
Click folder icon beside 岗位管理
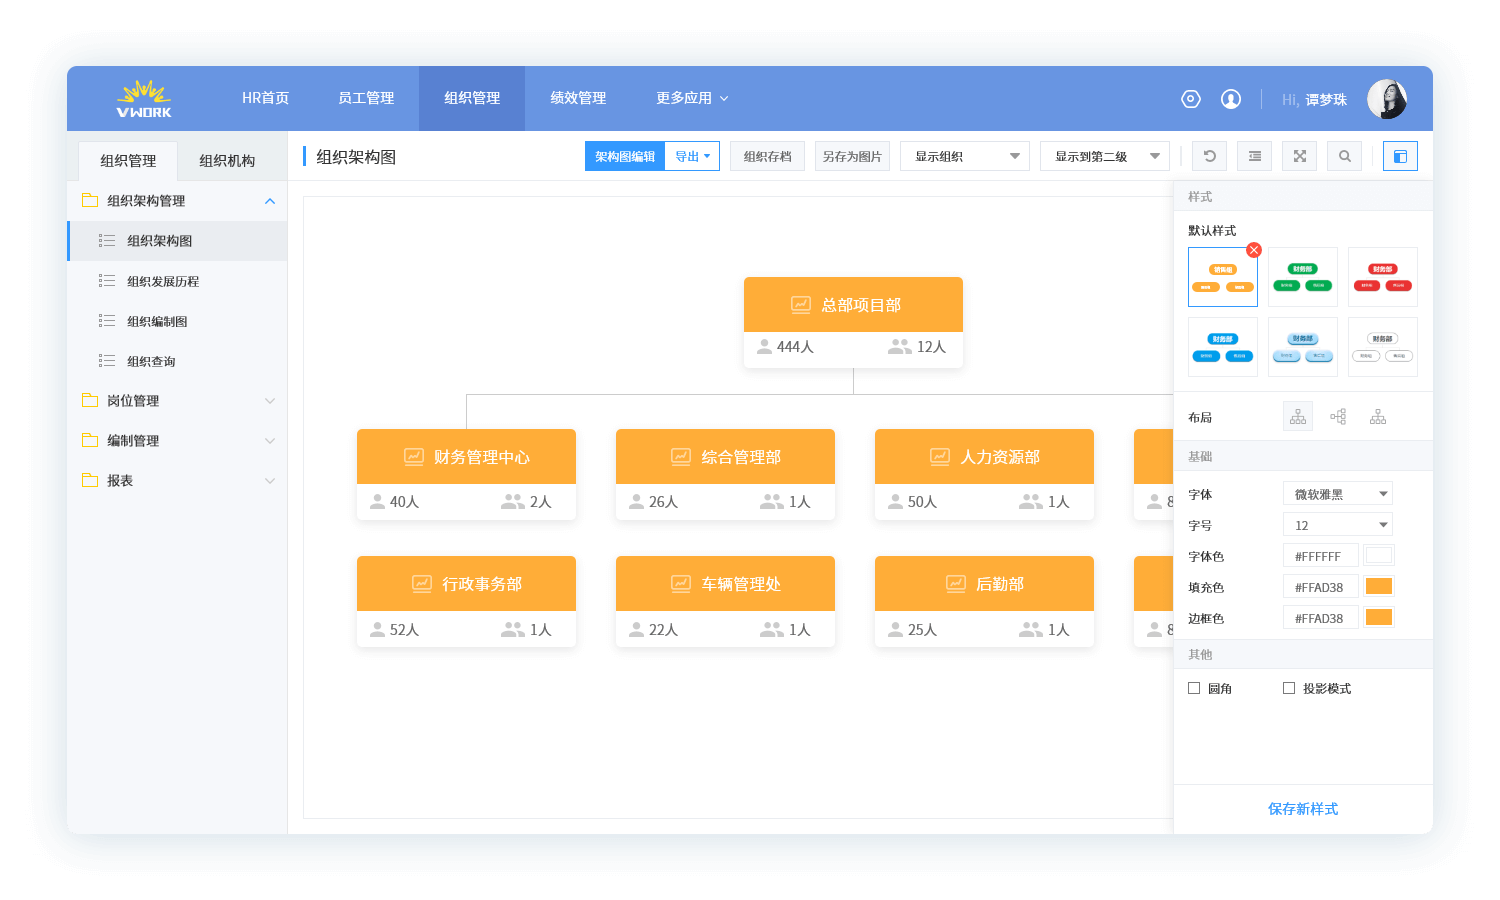point(90,400)
